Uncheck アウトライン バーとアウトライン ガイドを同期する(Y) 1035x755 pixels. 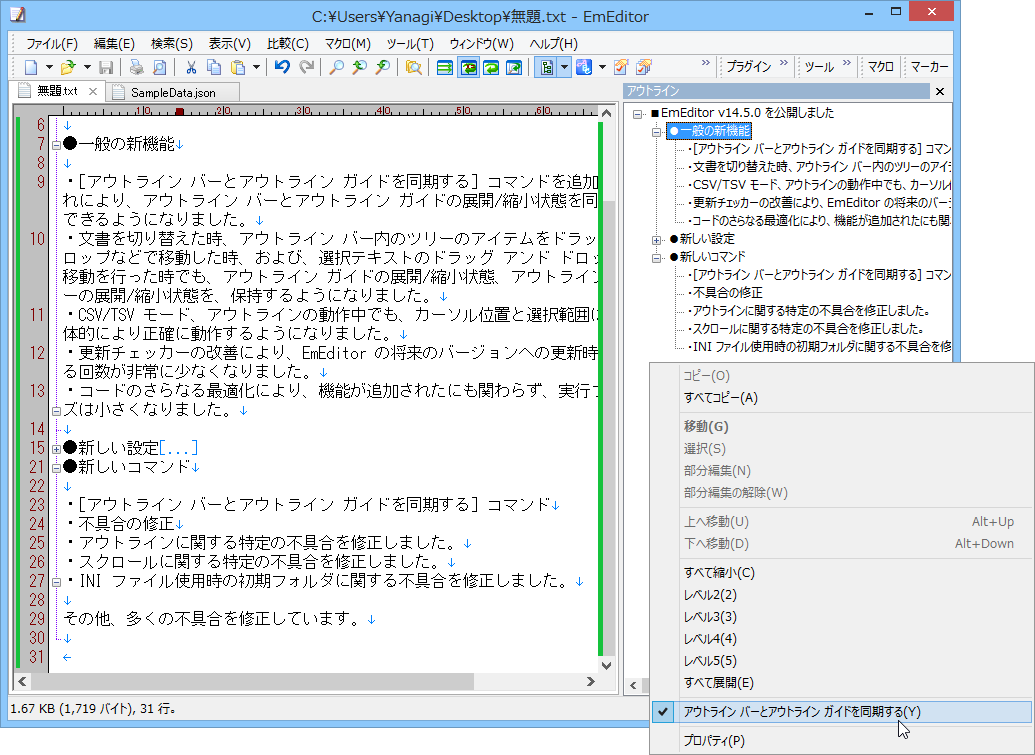pyautogui.click(x=842, y=711)
